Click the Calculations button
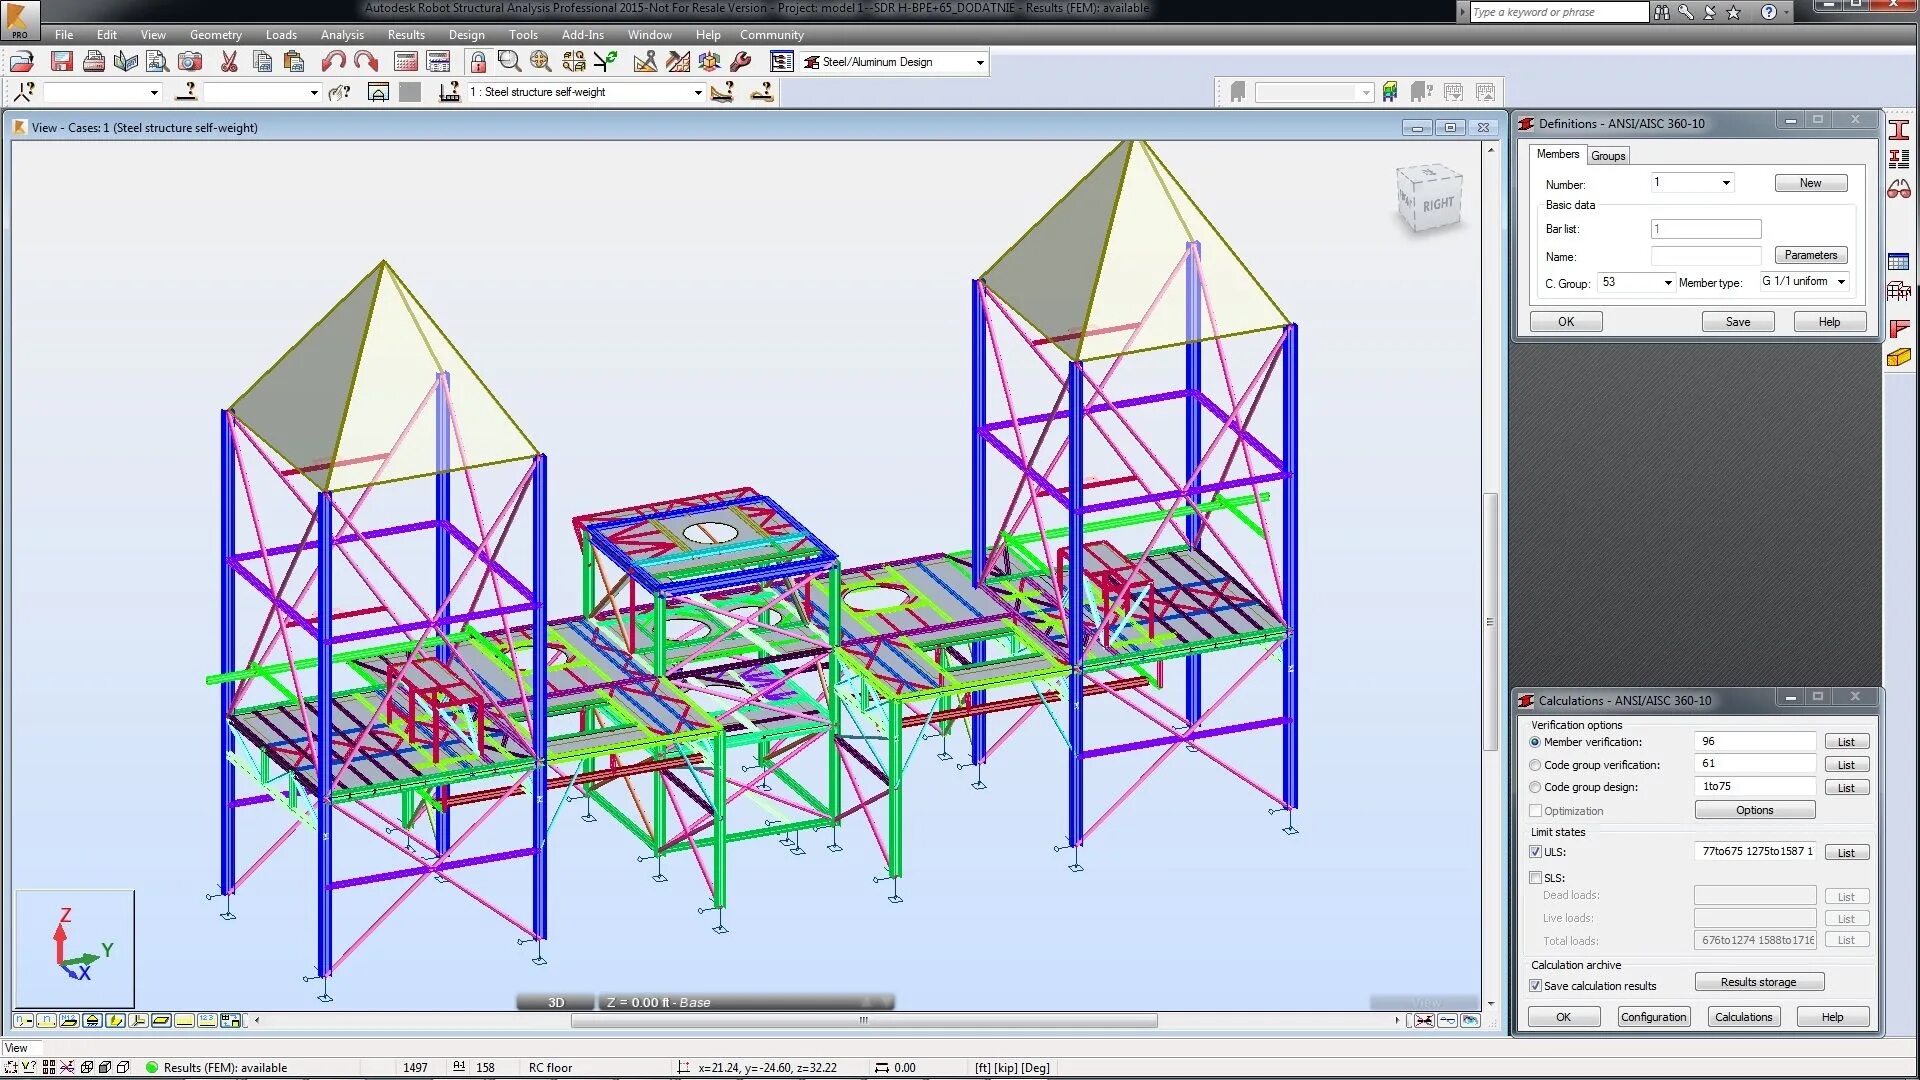 click(1743, 1017)
